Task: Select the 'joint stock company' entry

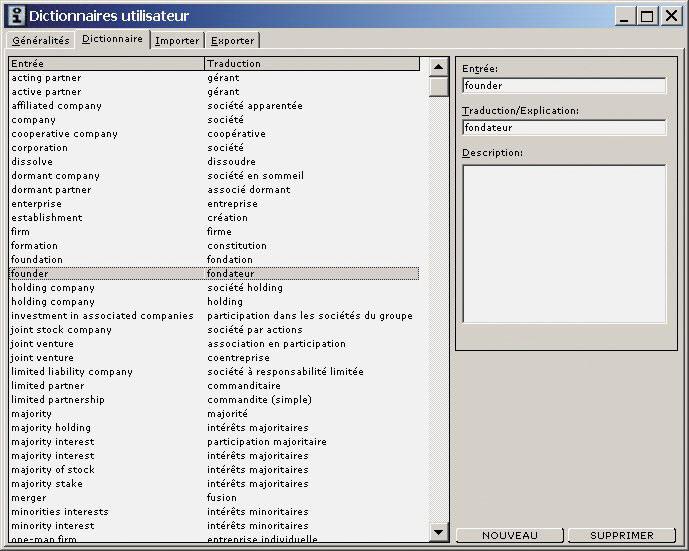Action: coord(214,330)
